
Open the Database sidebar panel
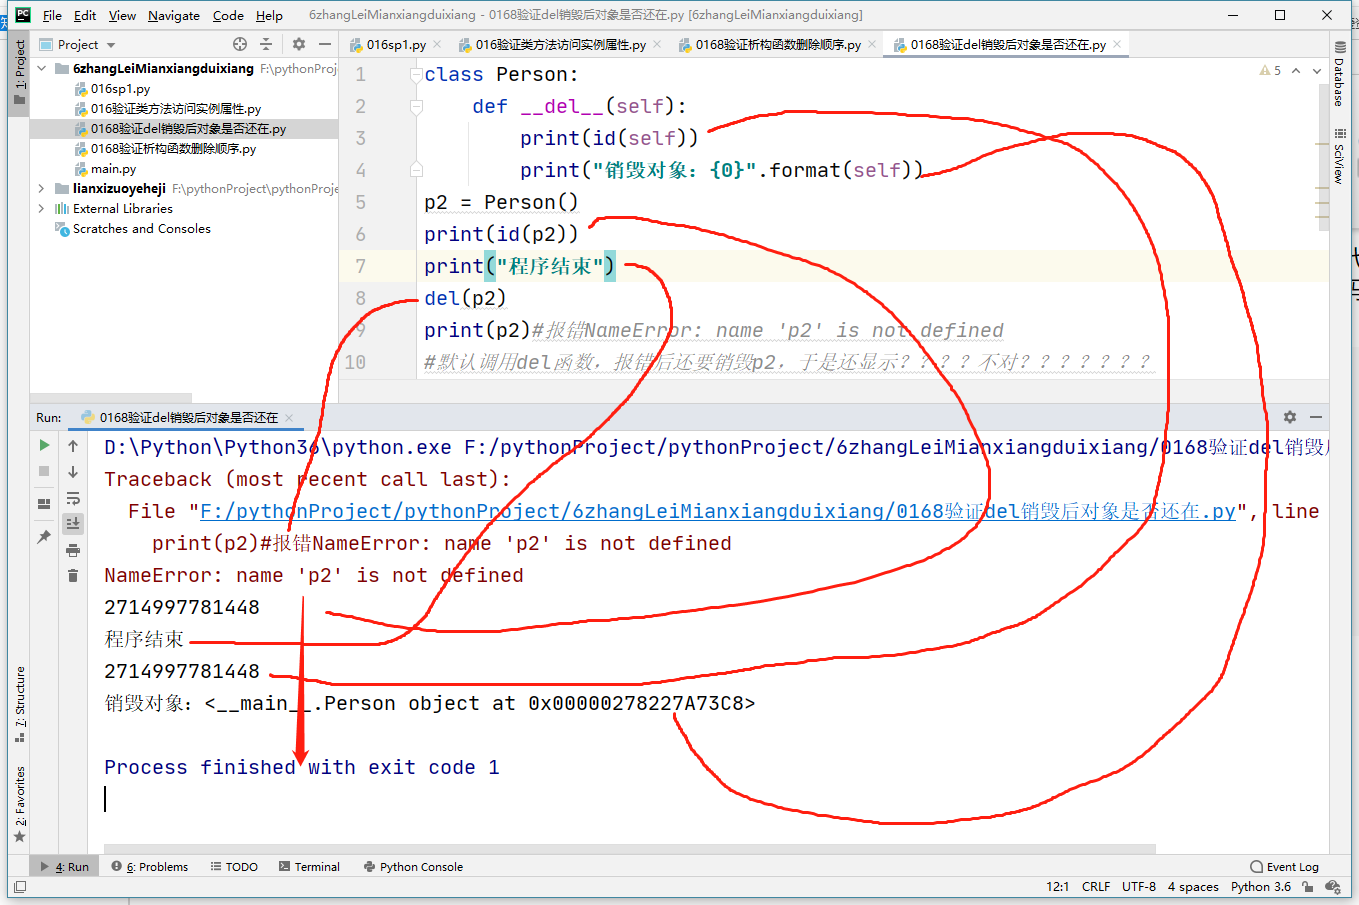pyautogui.click(x=1340, y=74)
